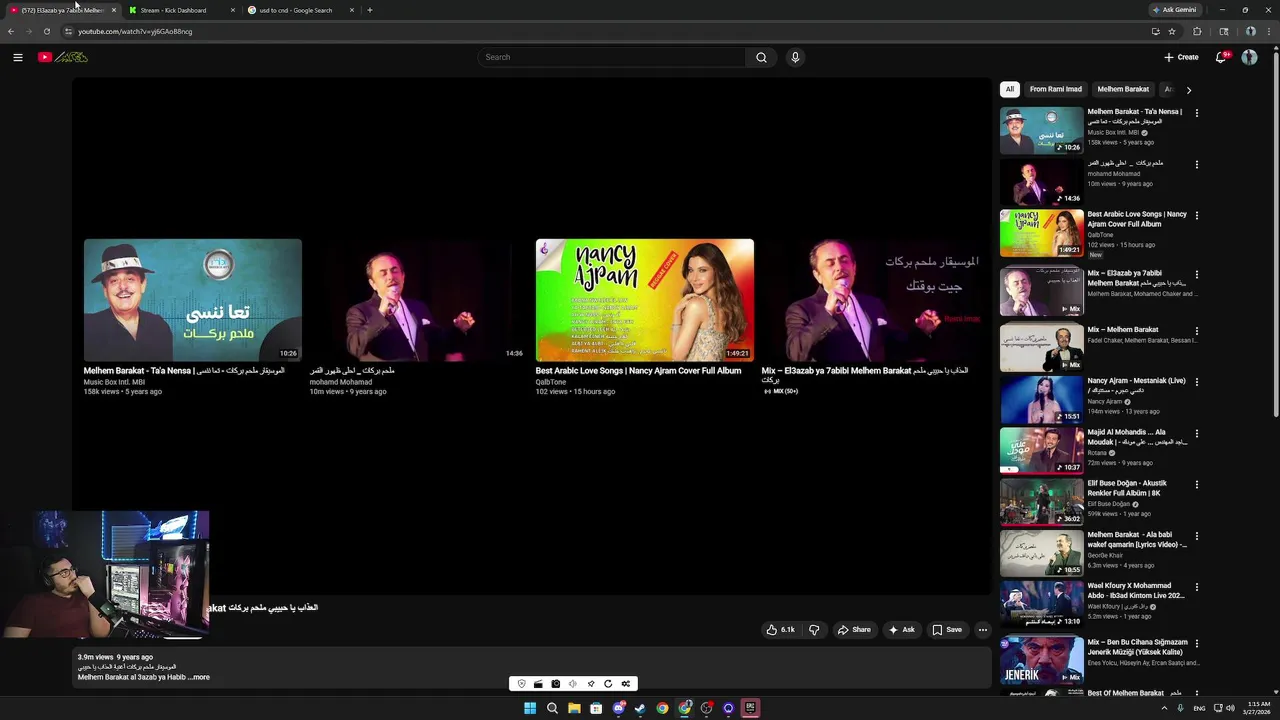Screen dimensions: 1280x720
Task: Dislike the video with thumbs-down
Action: [814, 630]
